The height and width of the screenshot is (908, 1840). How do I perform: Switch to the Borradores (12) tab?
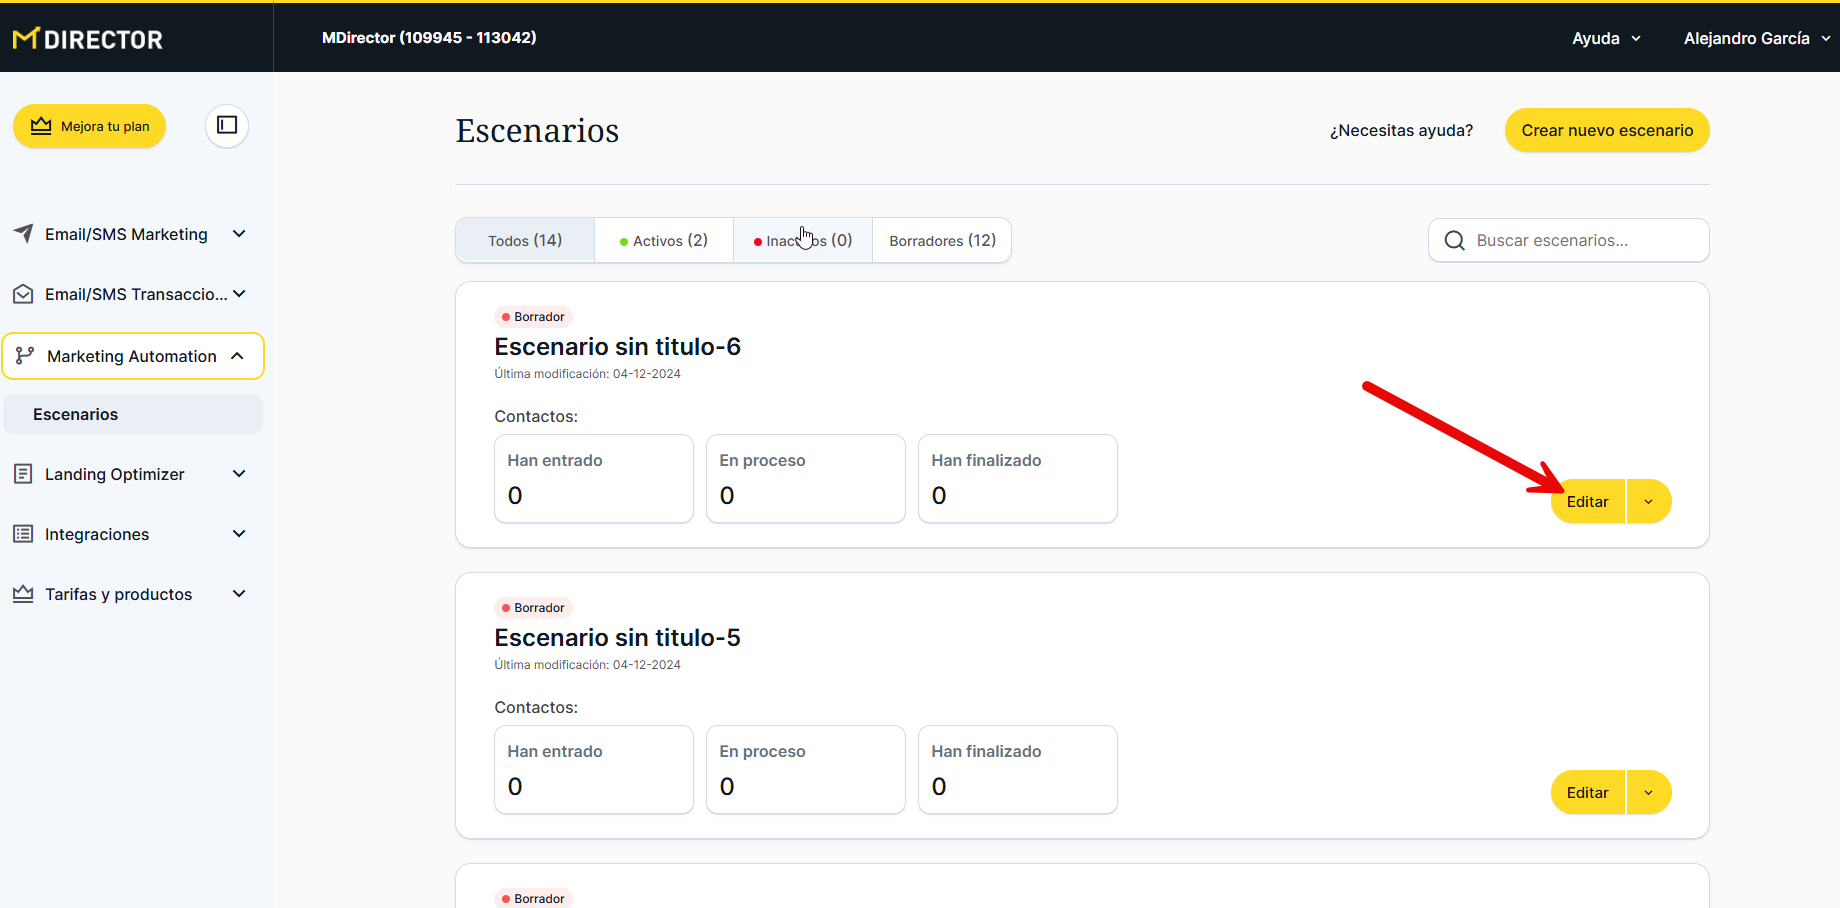[x=942, y=241]
